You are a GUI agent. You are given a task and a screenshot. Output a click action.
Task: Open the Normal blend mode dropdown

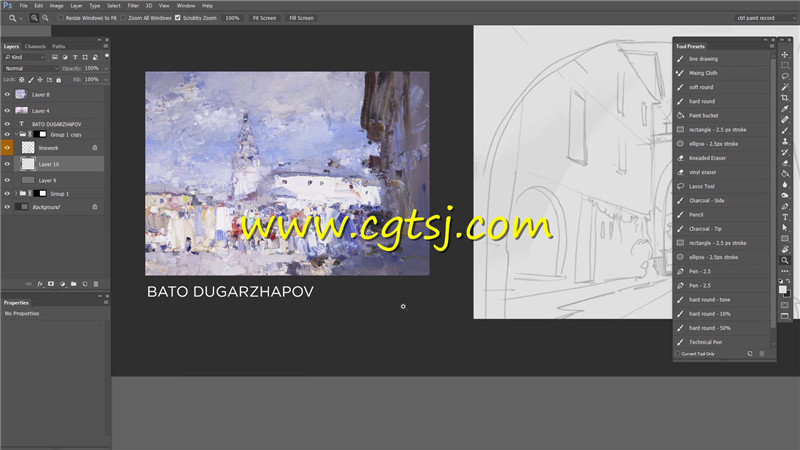(31, 68)
